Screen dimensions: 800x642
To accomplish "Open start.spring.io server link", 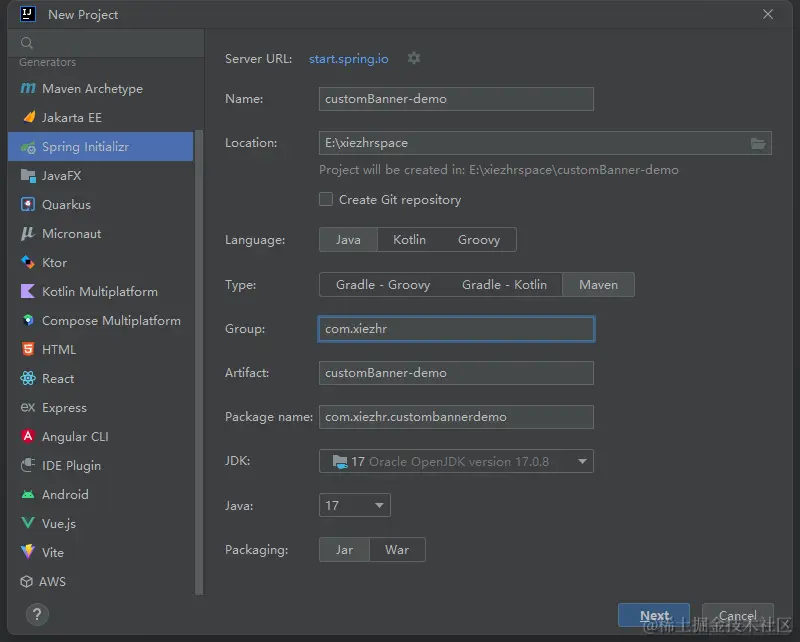I will (348, 59).
